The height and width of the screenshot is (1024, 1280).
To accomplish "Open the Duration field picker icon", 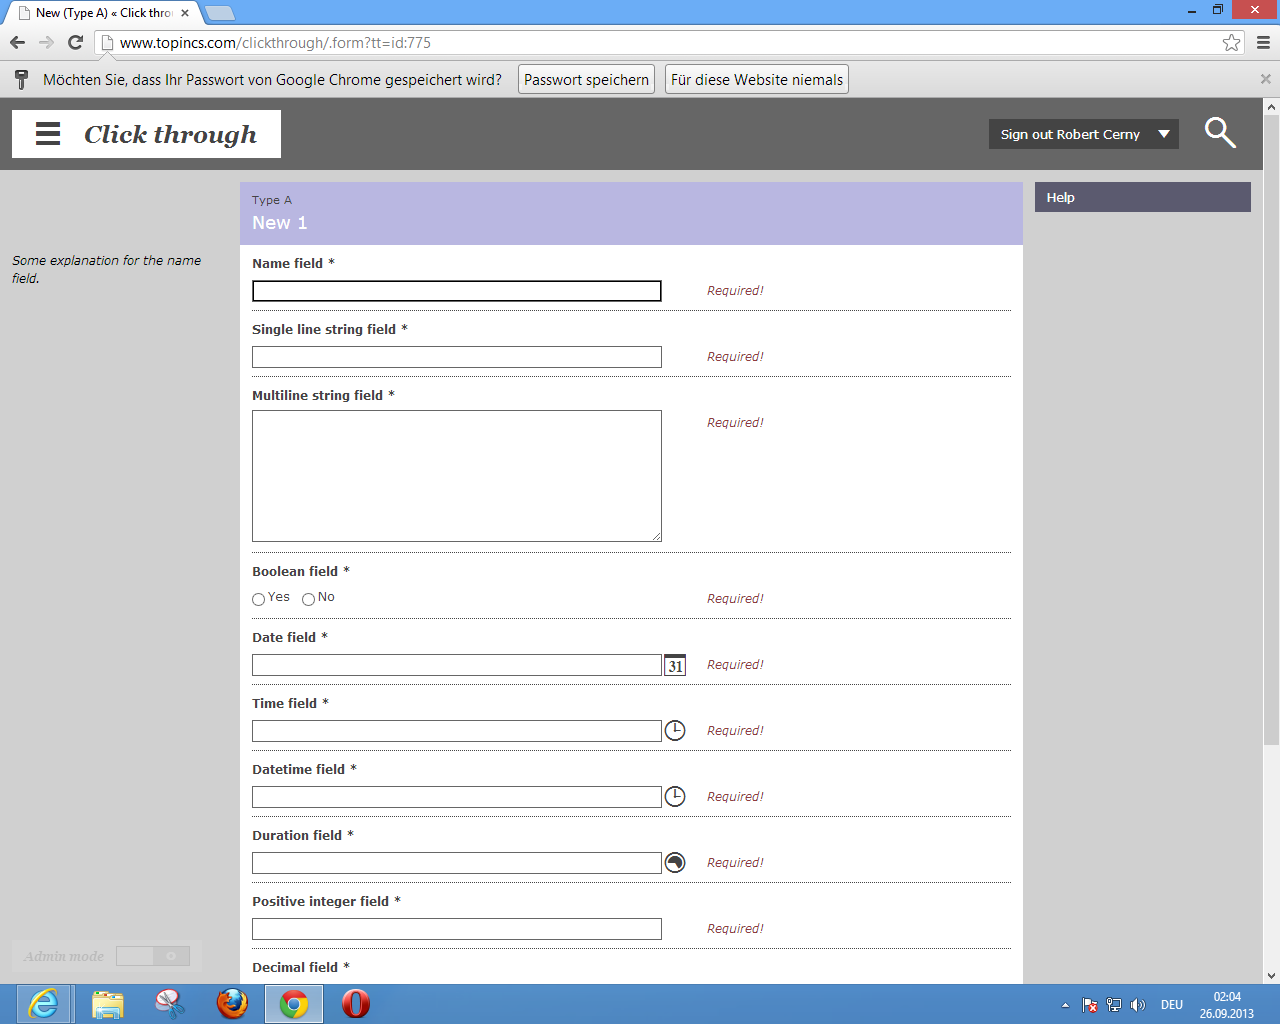I will [x=675, y=863].
